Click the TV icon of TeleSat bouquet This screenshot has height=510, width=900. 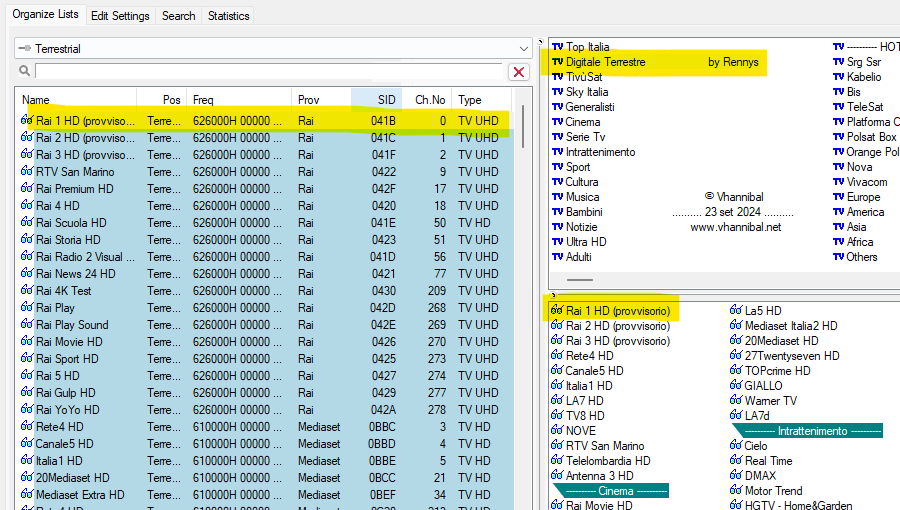(x=839, y=107)
